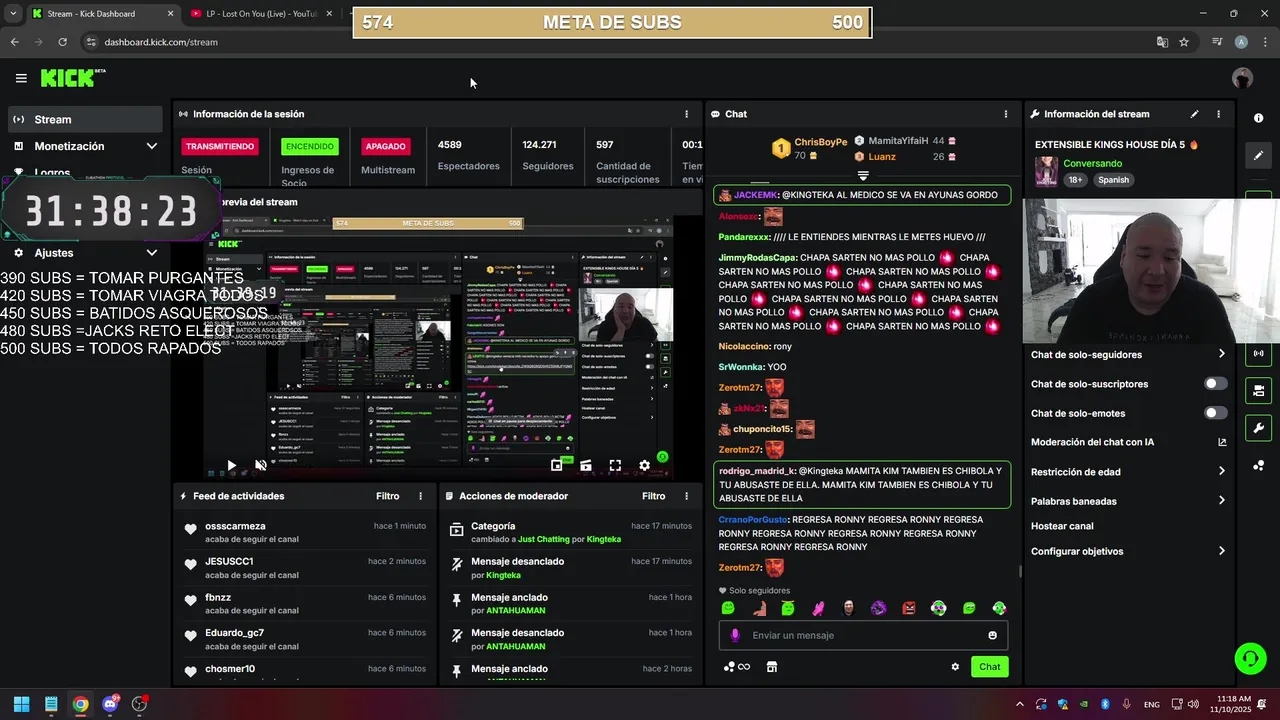Switch to LP Lost On You YouTube tab
The image size is (1280, 720).
coord(262,14)
